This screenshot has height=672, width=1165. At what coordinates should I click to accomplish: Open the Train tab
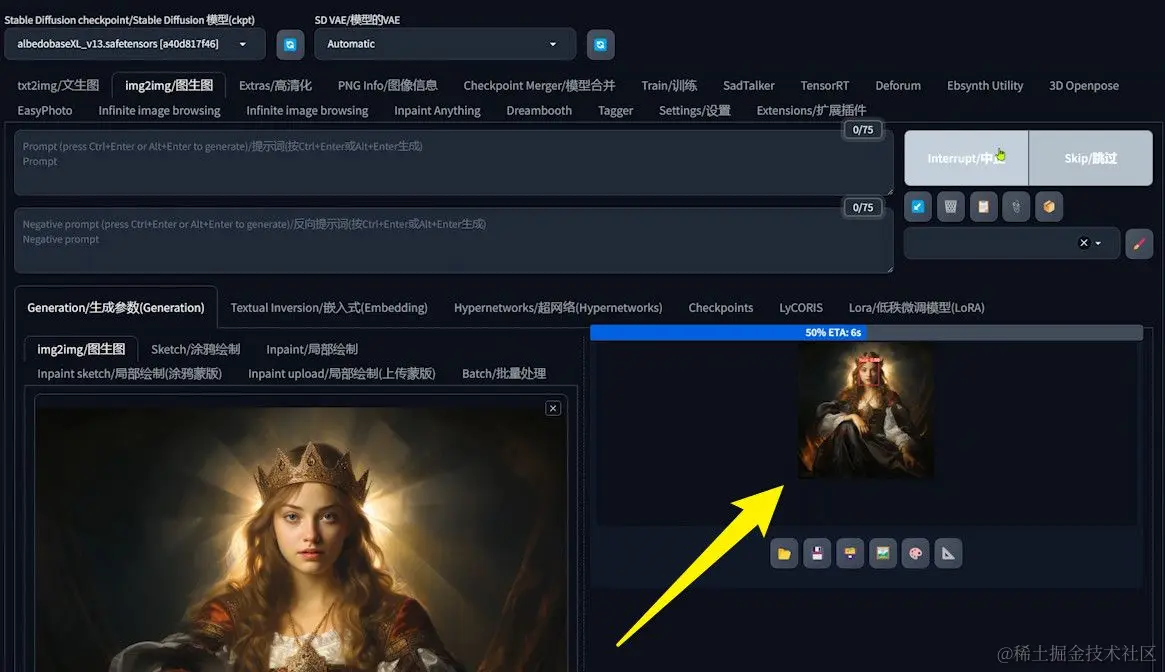click(669, 85)
